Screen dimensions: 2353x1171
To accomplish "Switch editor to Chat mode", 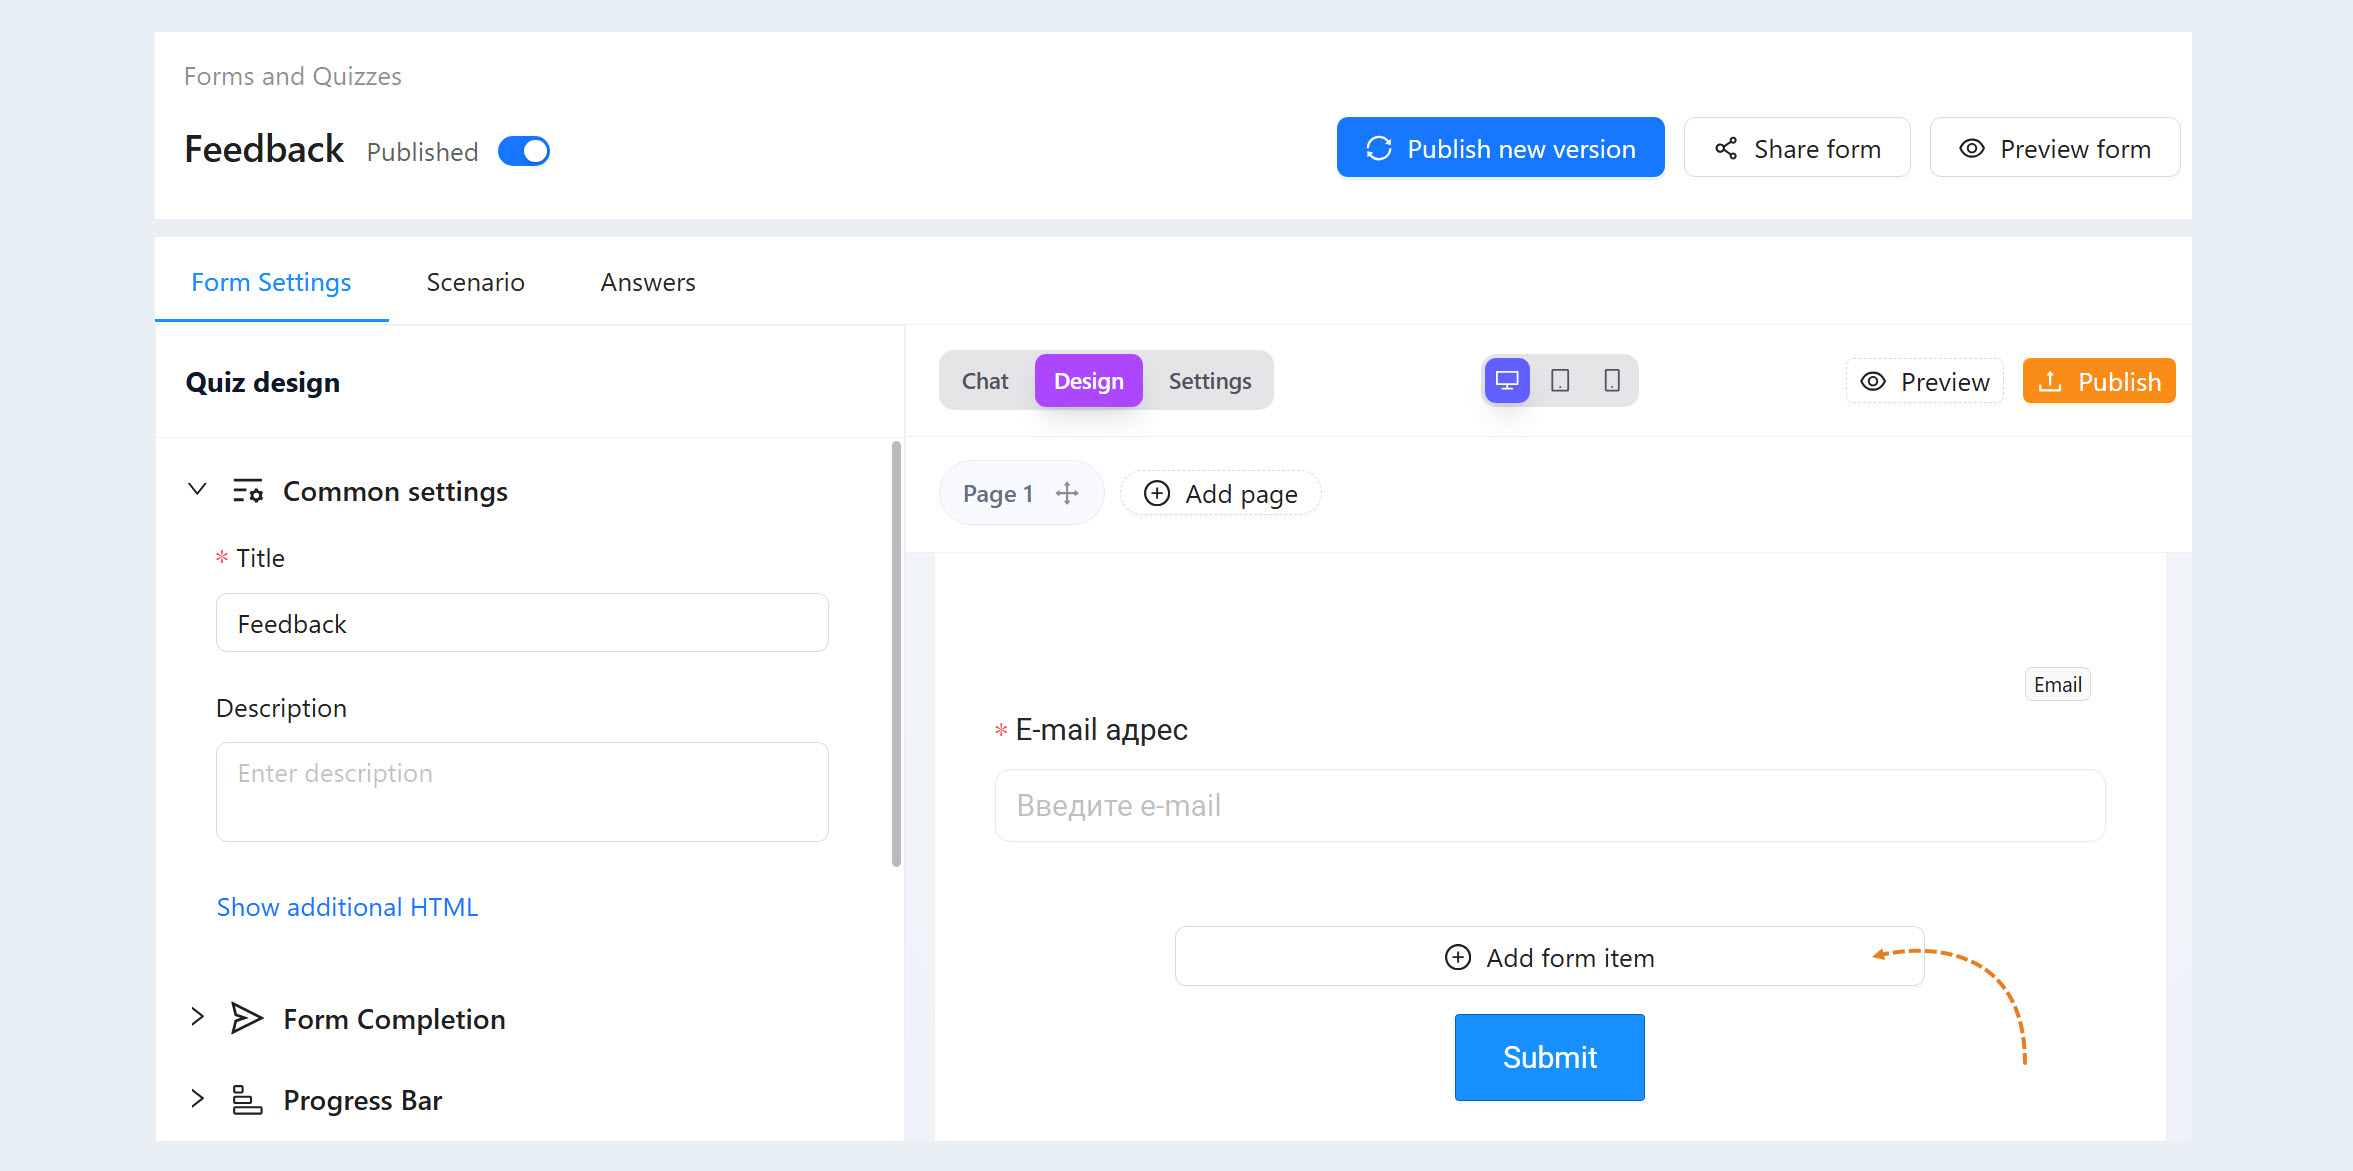I will (985, 381).
